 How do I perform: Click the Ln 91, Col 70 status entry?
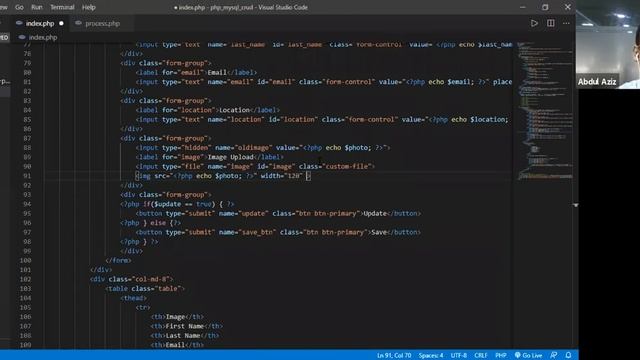394,355
